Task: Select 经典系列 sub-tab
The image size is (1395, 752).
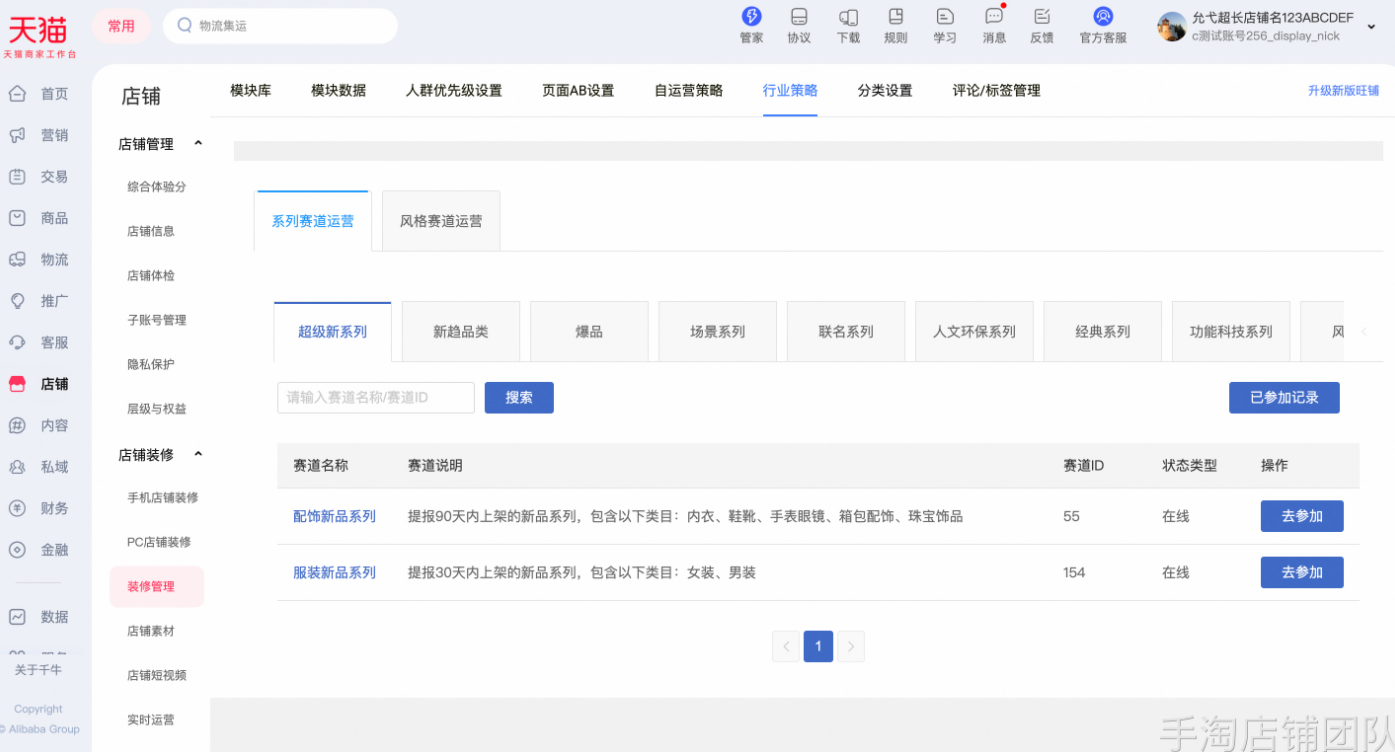Action: (x=1102, y=332)
